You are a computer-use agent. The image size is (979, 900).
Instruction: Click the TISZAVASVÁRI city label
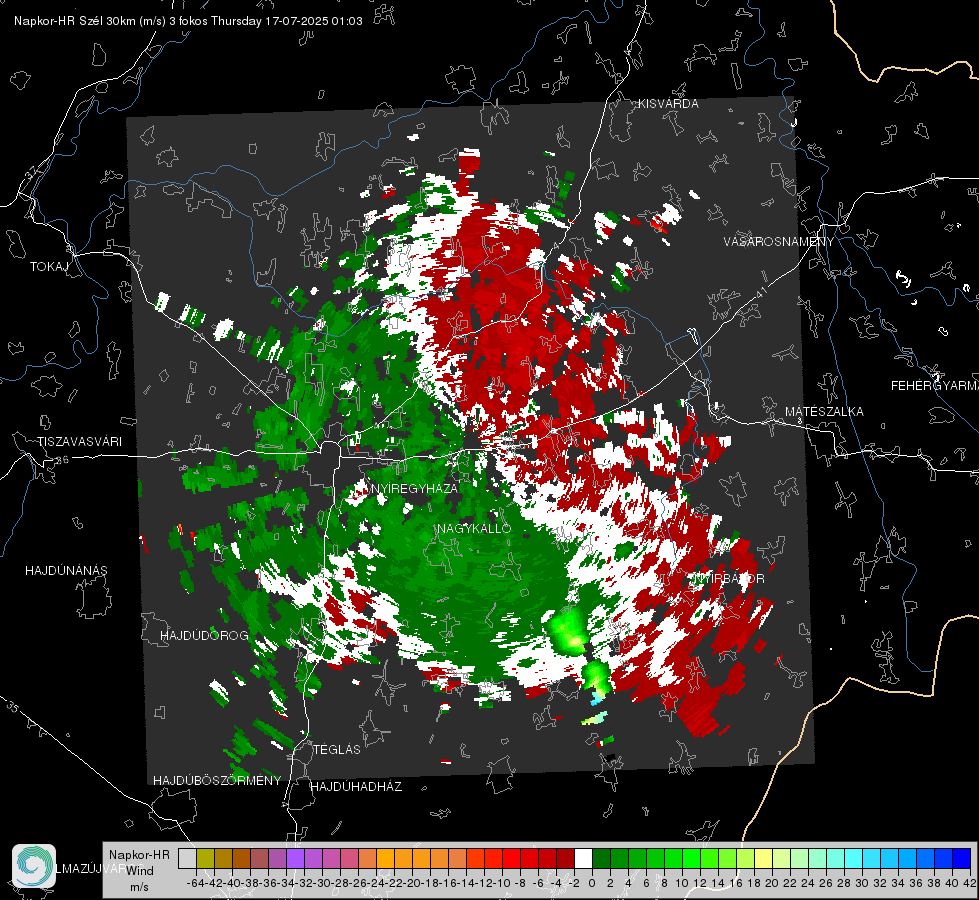(79, 442)
